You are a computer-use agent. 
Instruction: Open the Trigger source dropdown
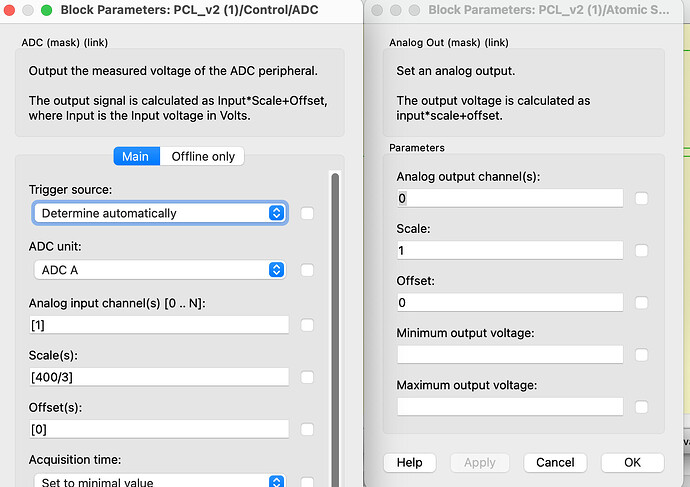click(x=160, y=213)
